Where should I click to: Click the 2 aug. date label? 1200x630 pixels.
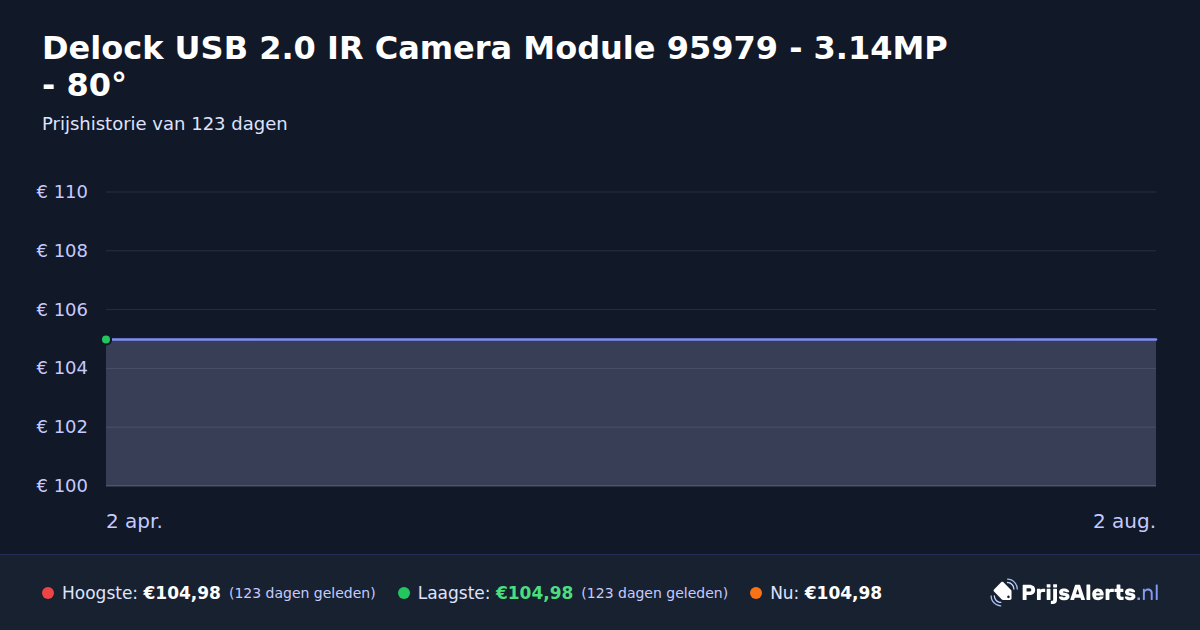point(1124,522)
